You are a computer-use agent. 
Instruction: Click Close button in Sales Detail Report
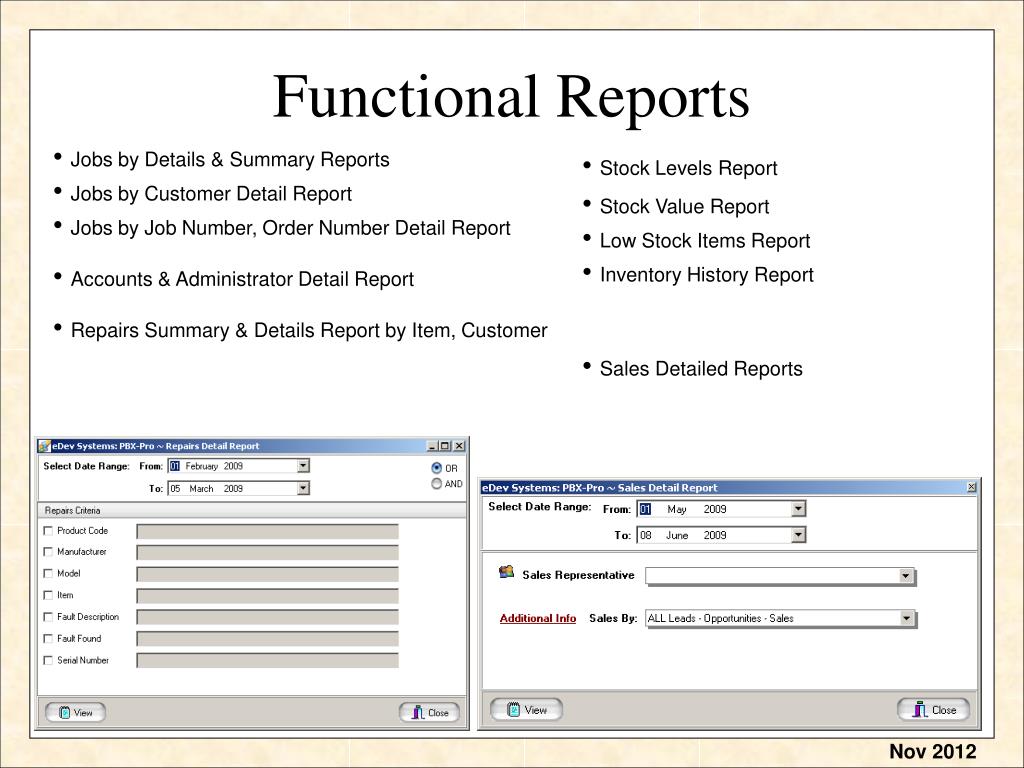tap(934, 709)
